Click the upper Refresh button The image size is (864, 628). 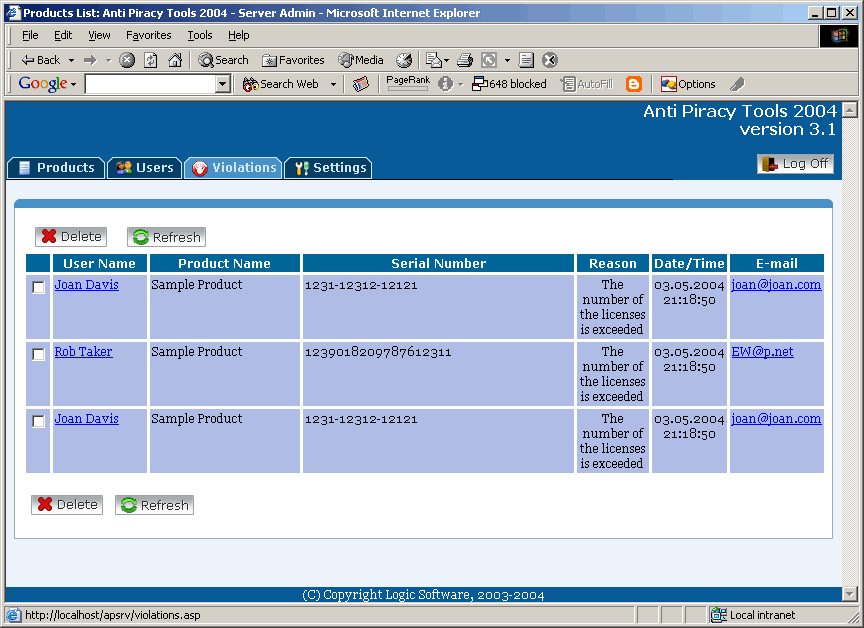(x=166, y=237)
